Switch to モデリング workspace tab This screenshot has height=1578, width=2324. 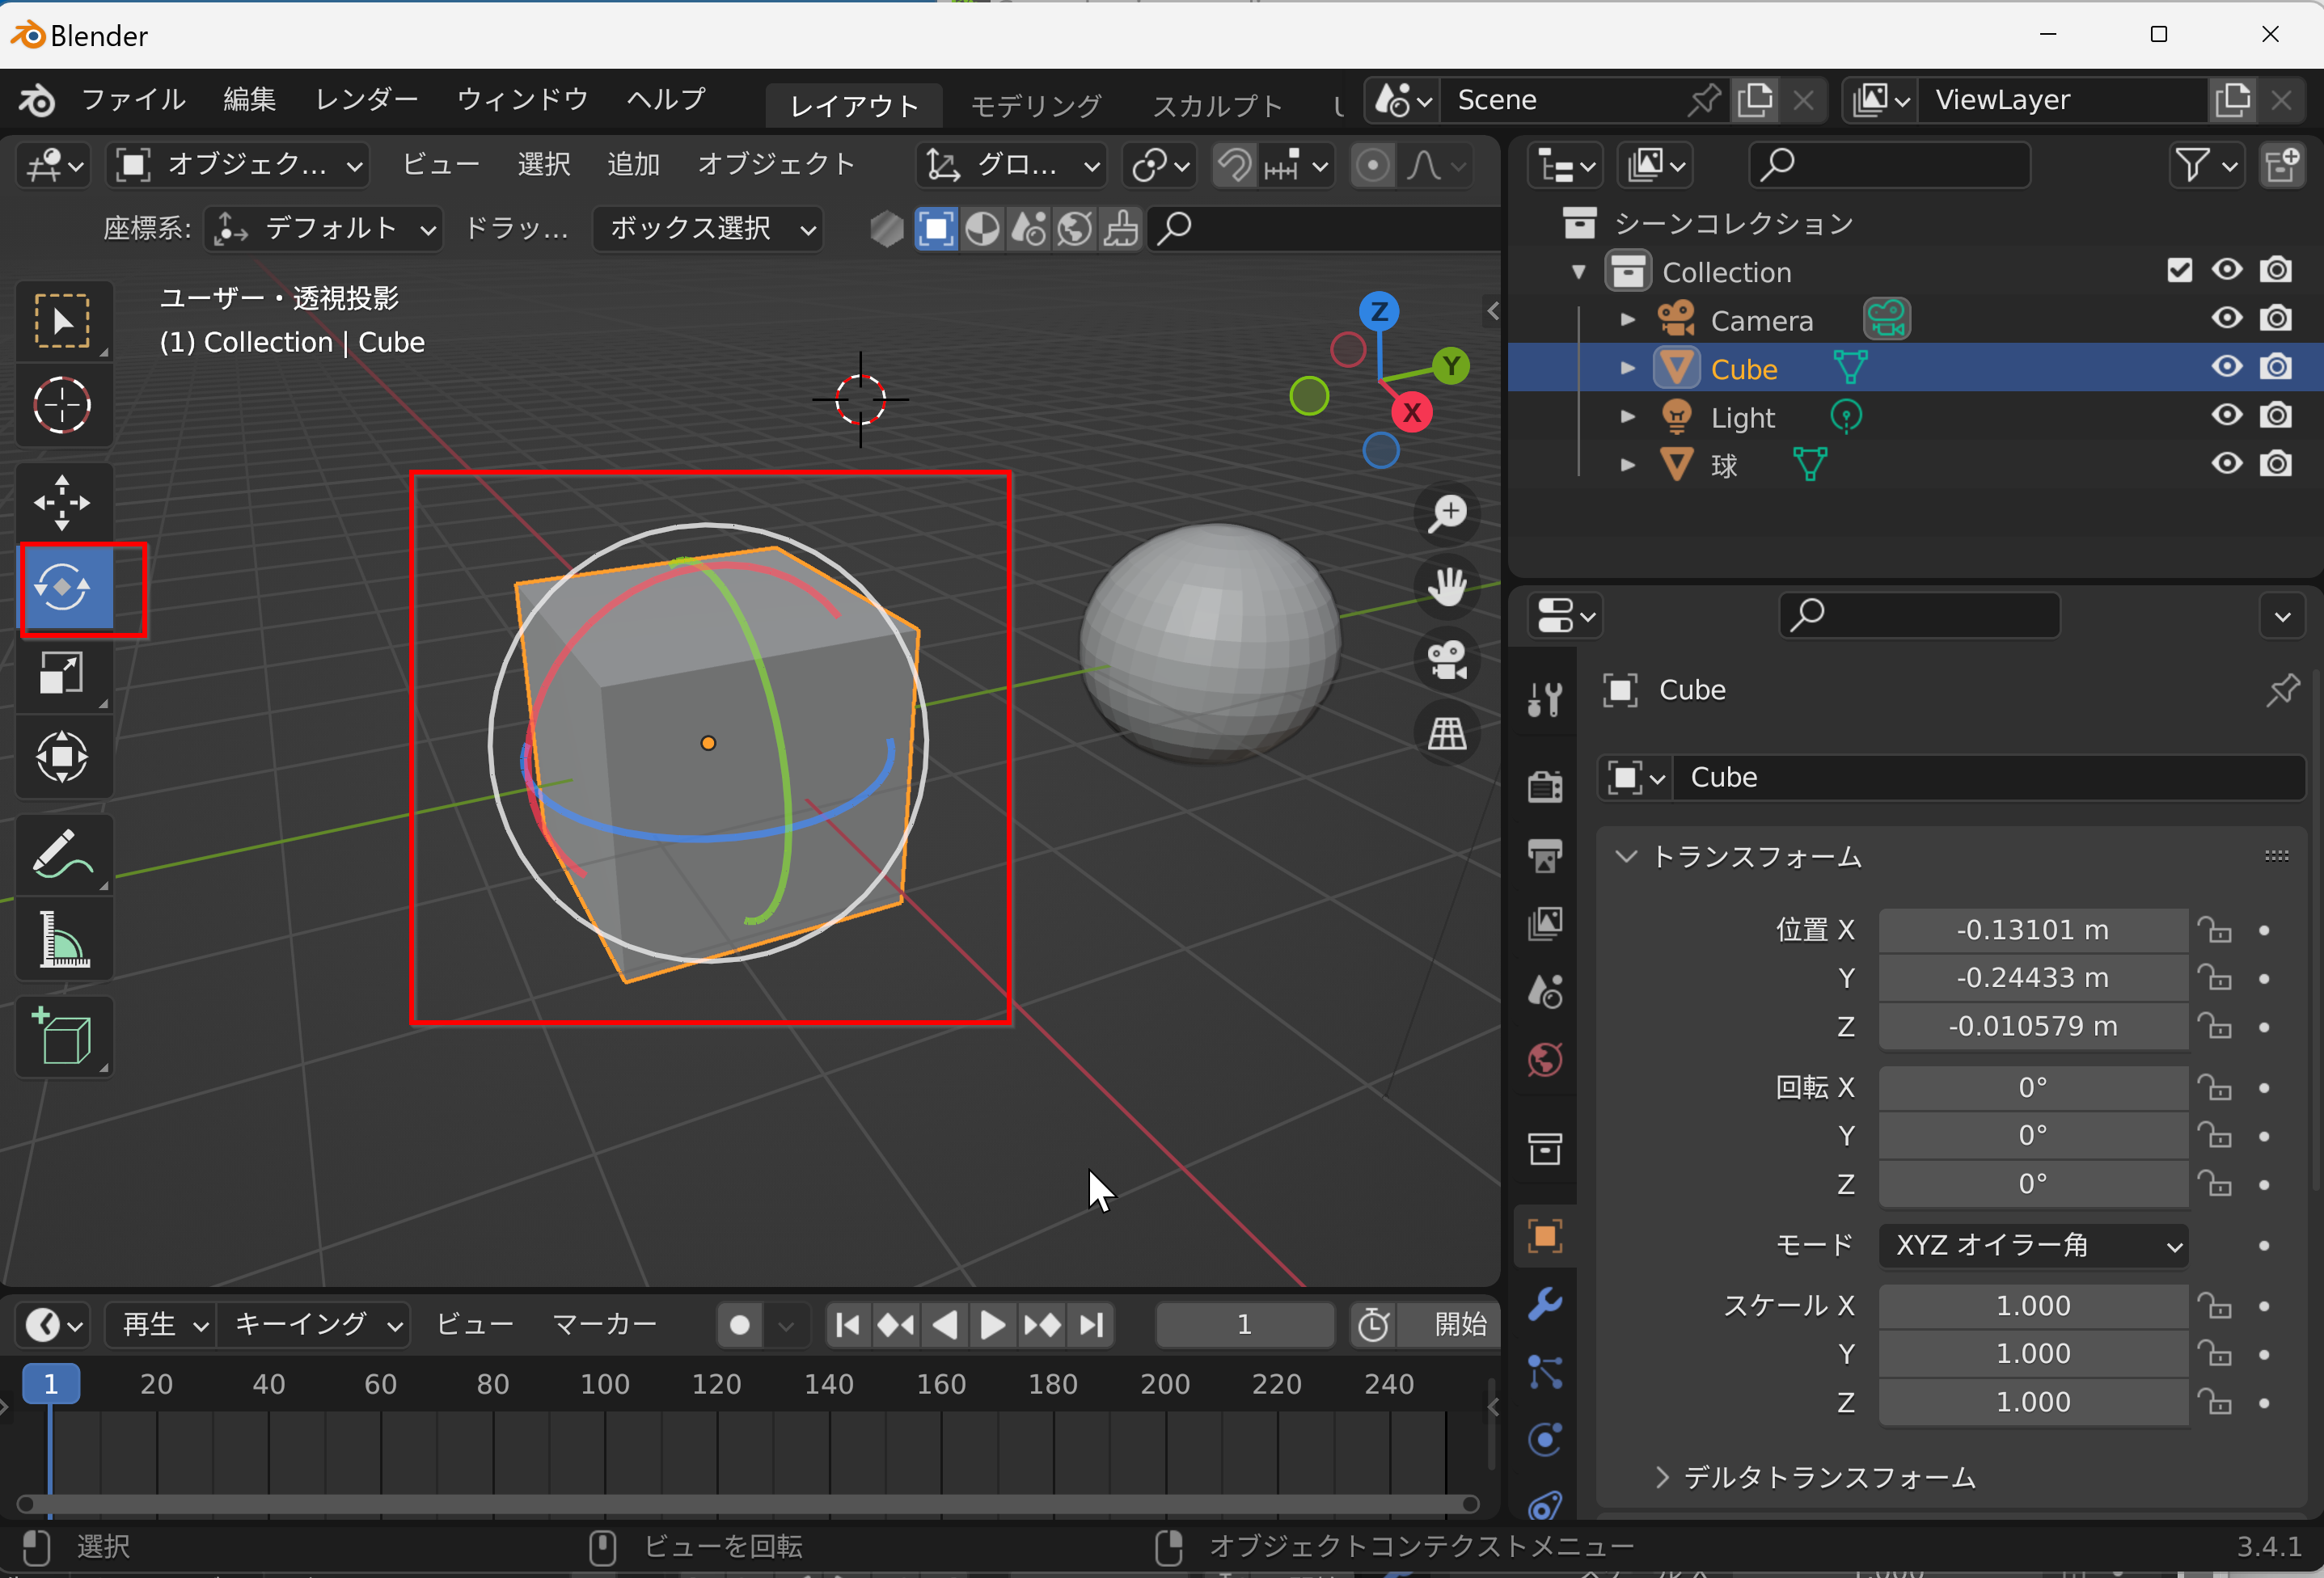coord(1035,105)
